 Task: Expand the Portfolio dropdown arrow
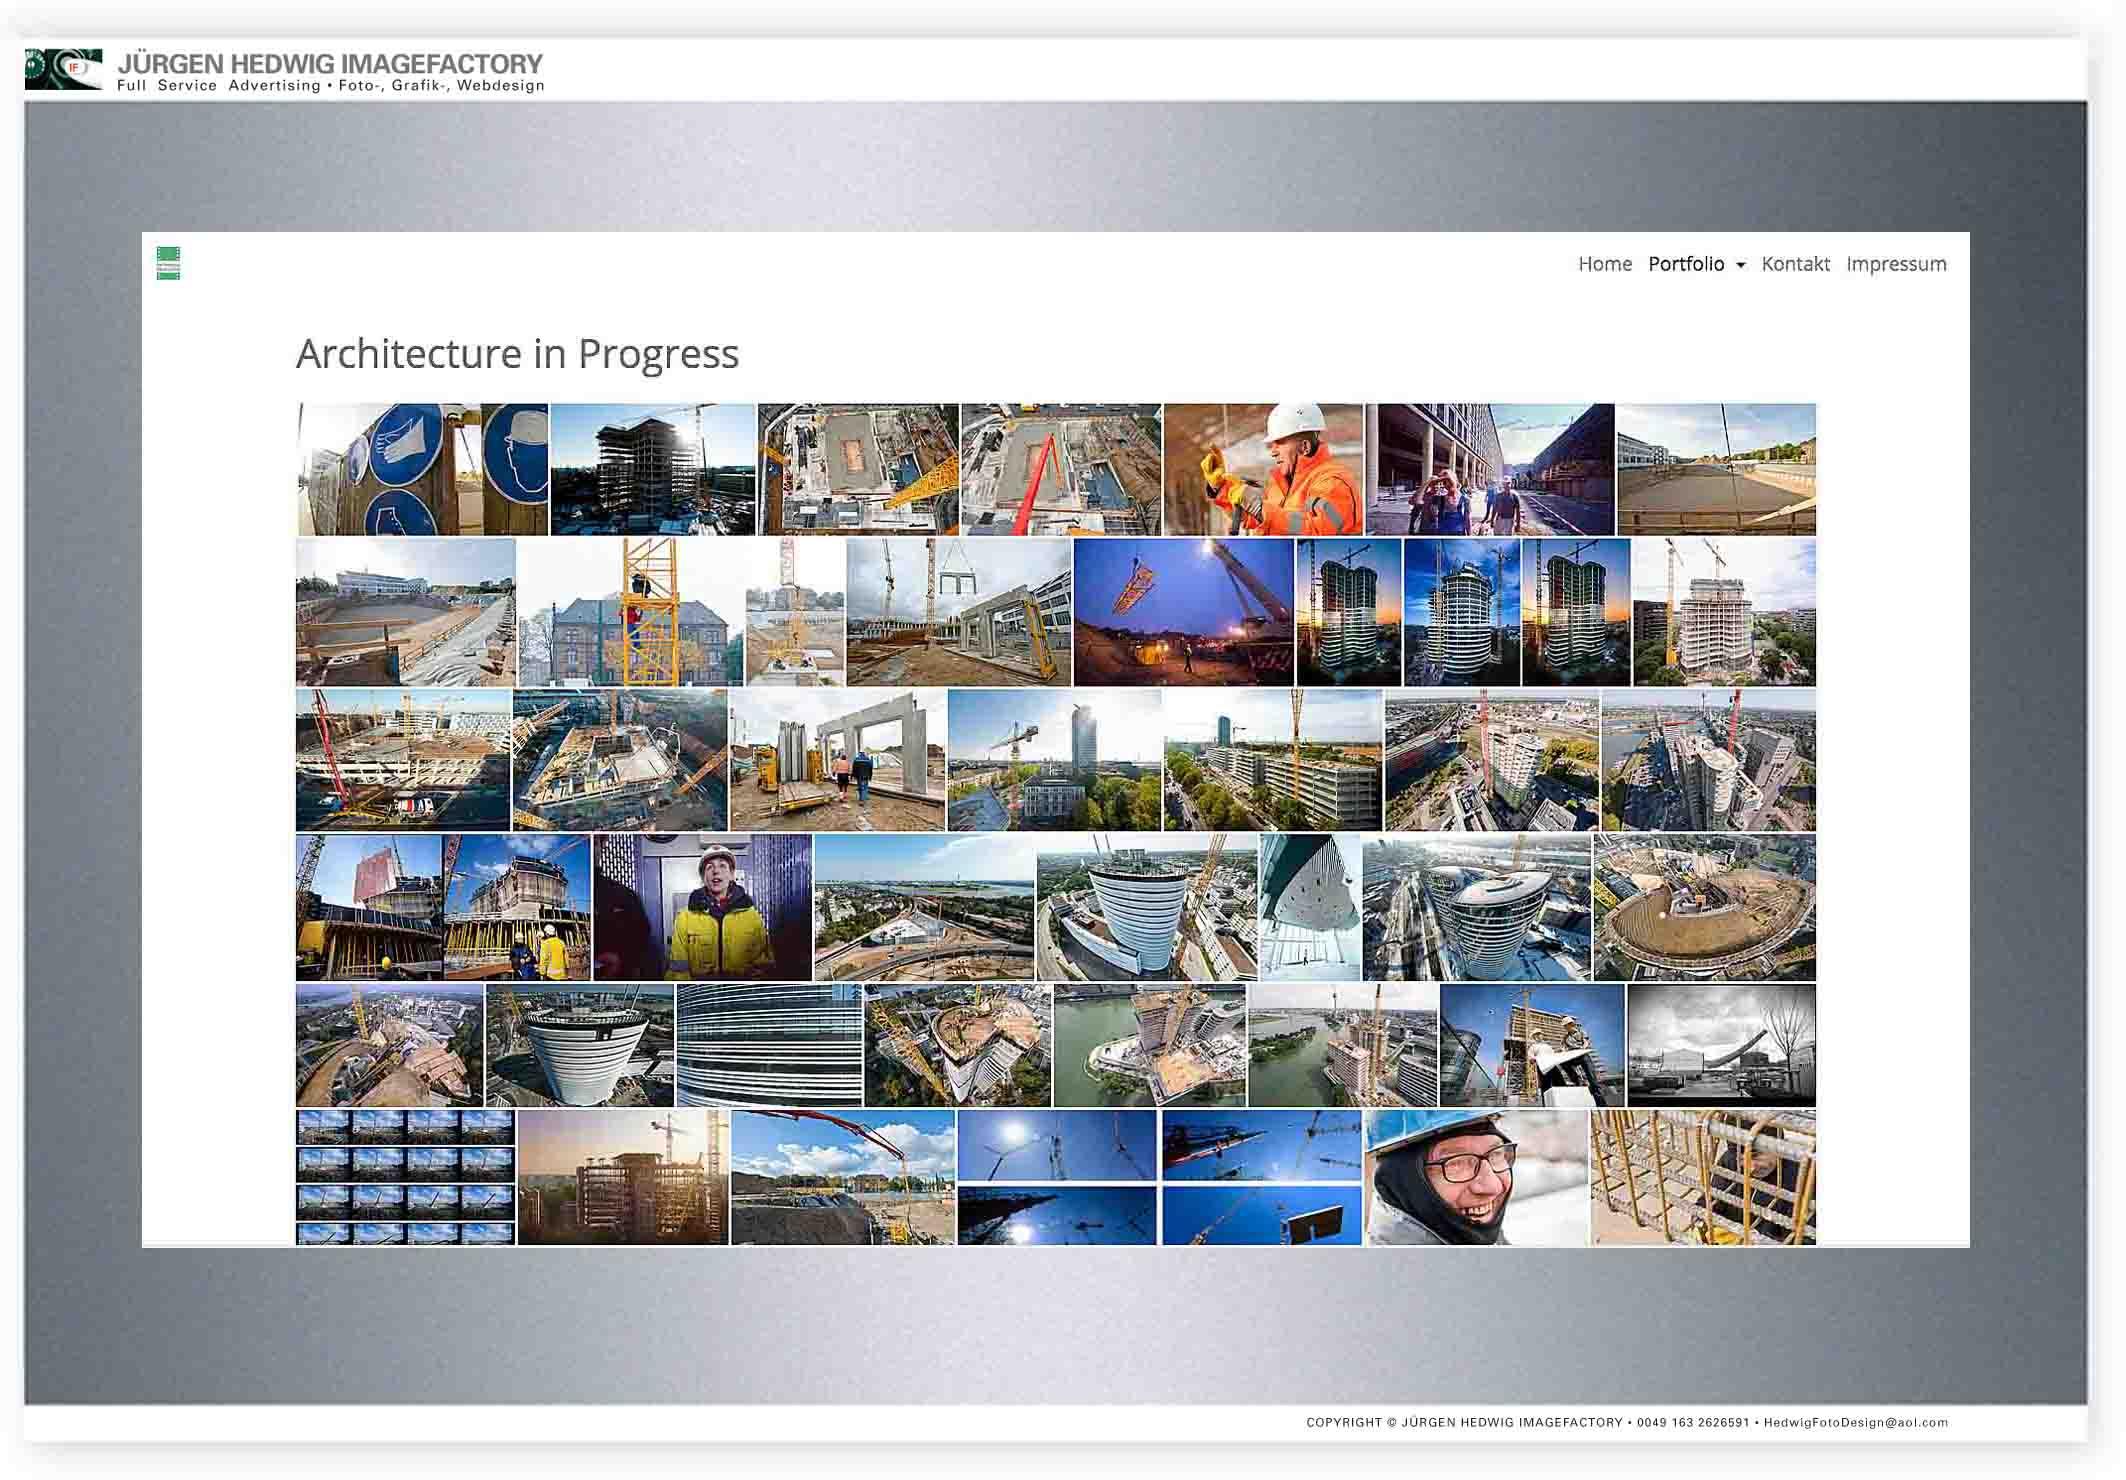(1741, 265)
